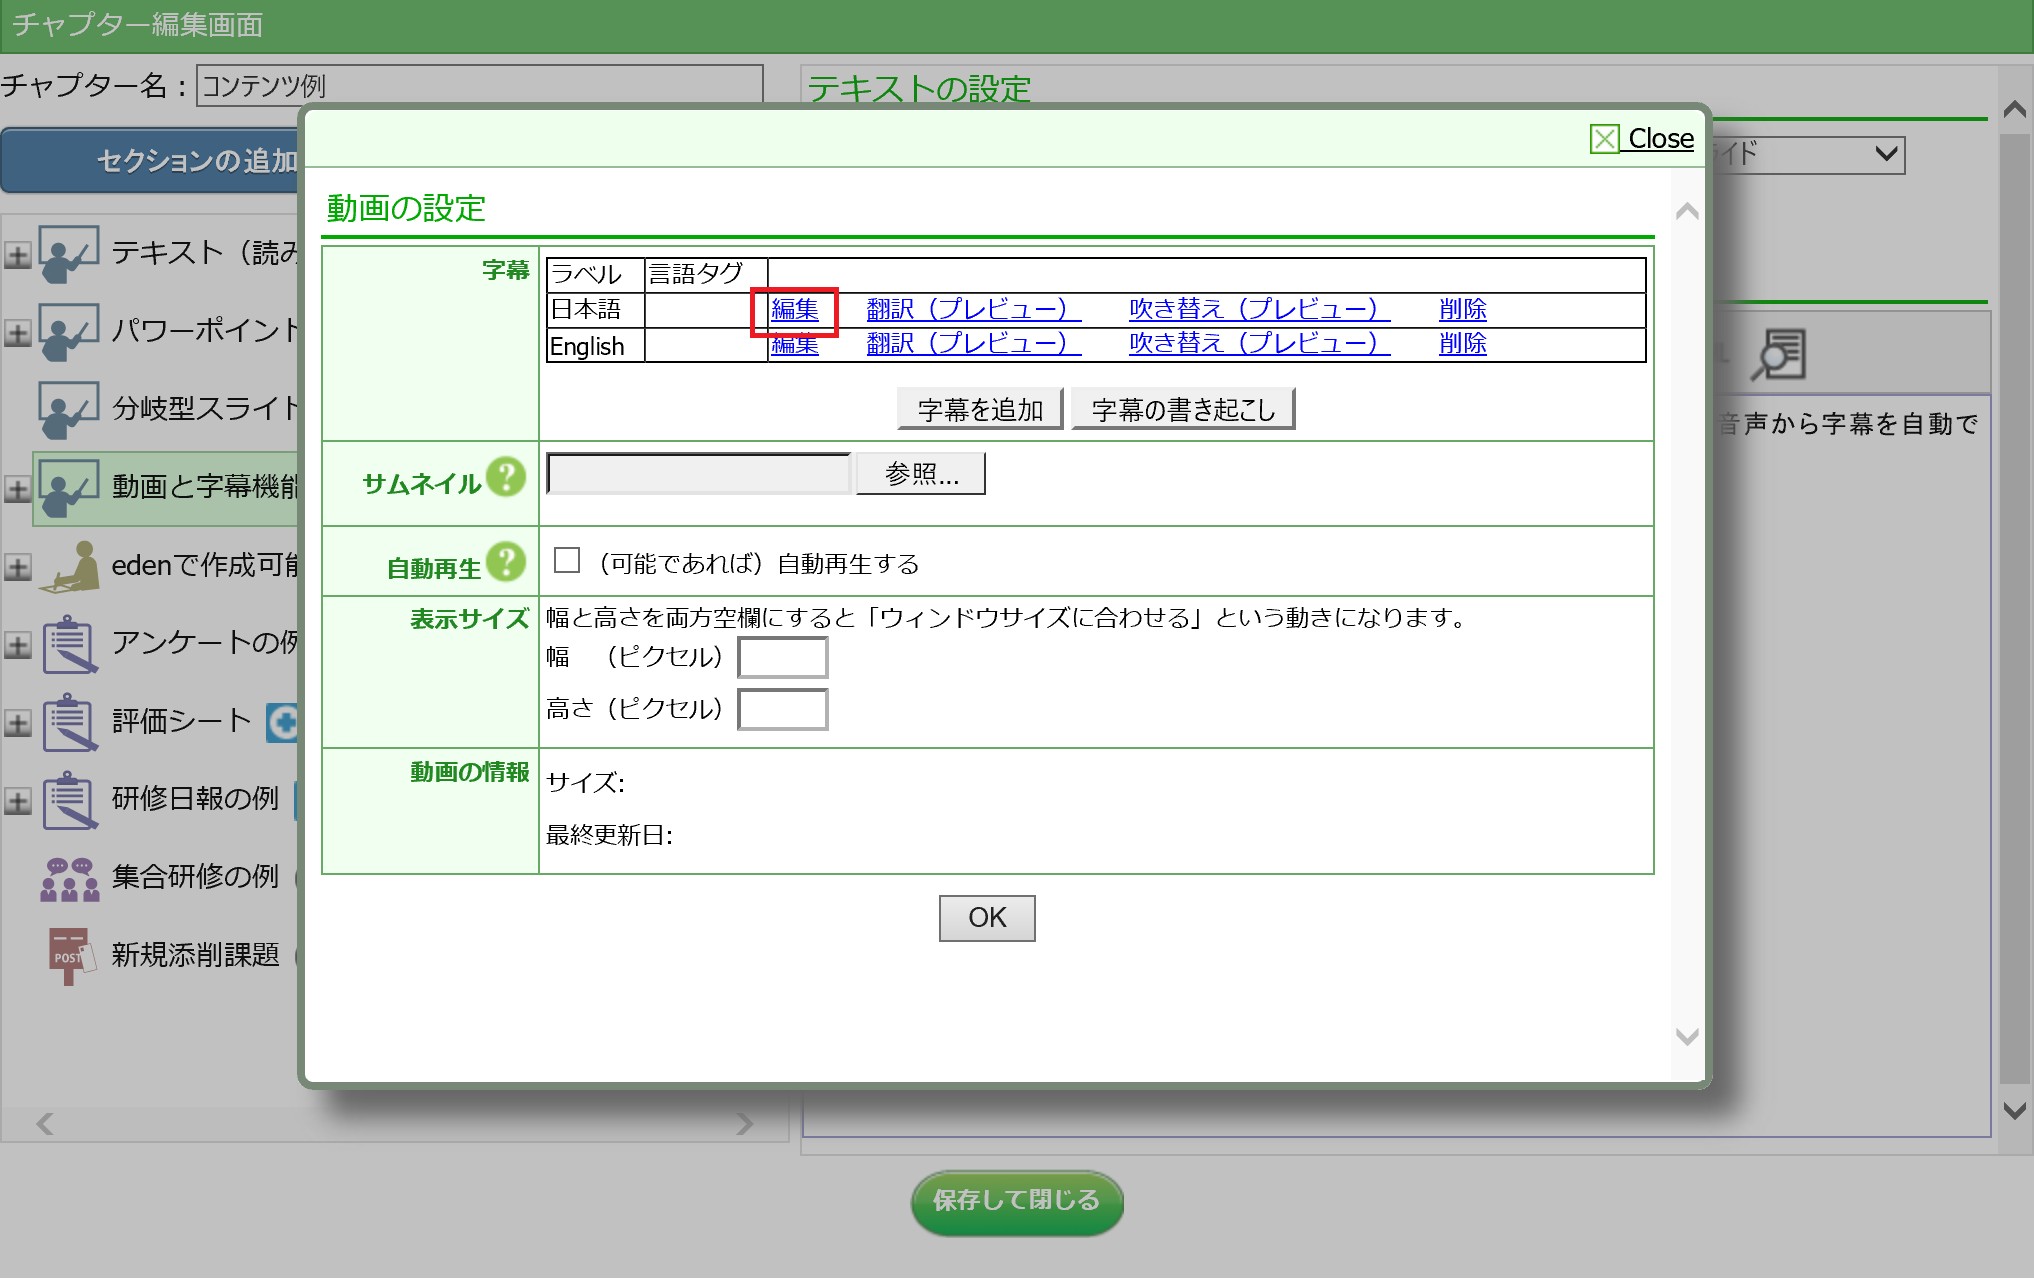Click the presenter icon beside パワーポイント item
The height and width of the screenshot is (1280, 2034).
click(68, 331)
